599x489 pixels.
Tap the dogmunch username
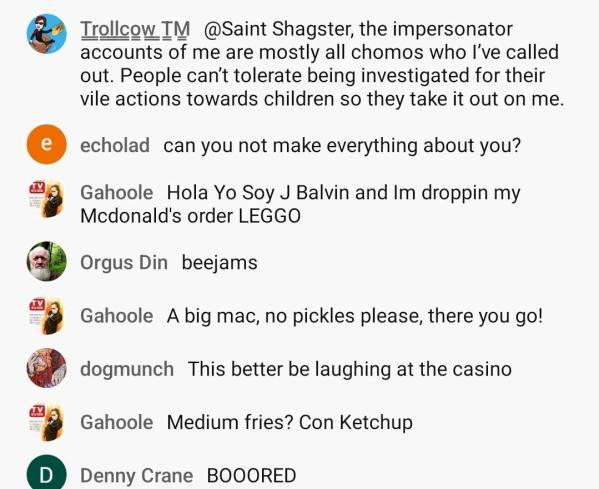[127, 369]
